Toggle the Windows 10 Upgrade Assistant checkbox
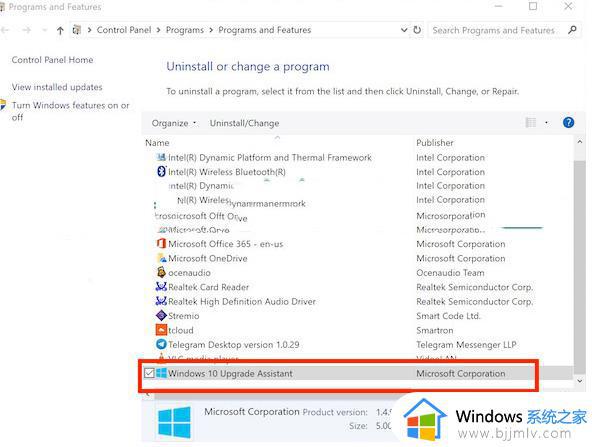592x447 pixels. pos(149,373)
